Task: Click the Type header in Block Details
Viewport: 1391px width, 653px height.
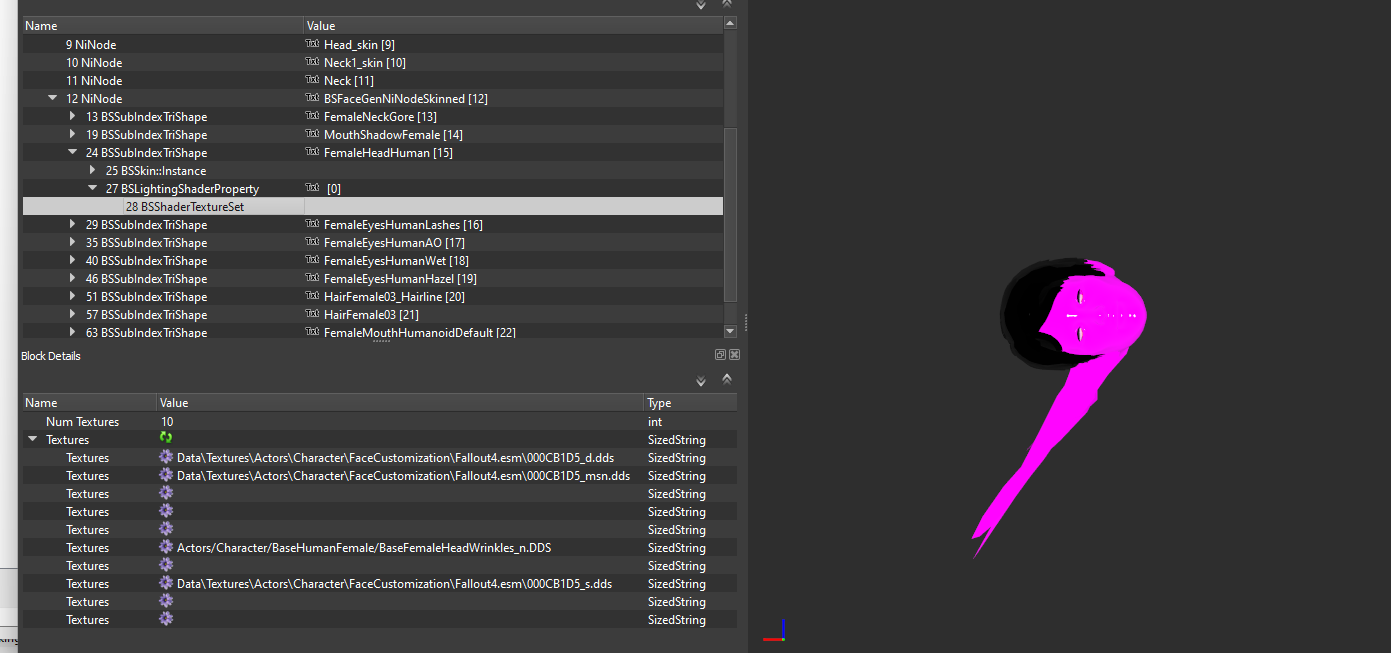Action: coord(691,403)
